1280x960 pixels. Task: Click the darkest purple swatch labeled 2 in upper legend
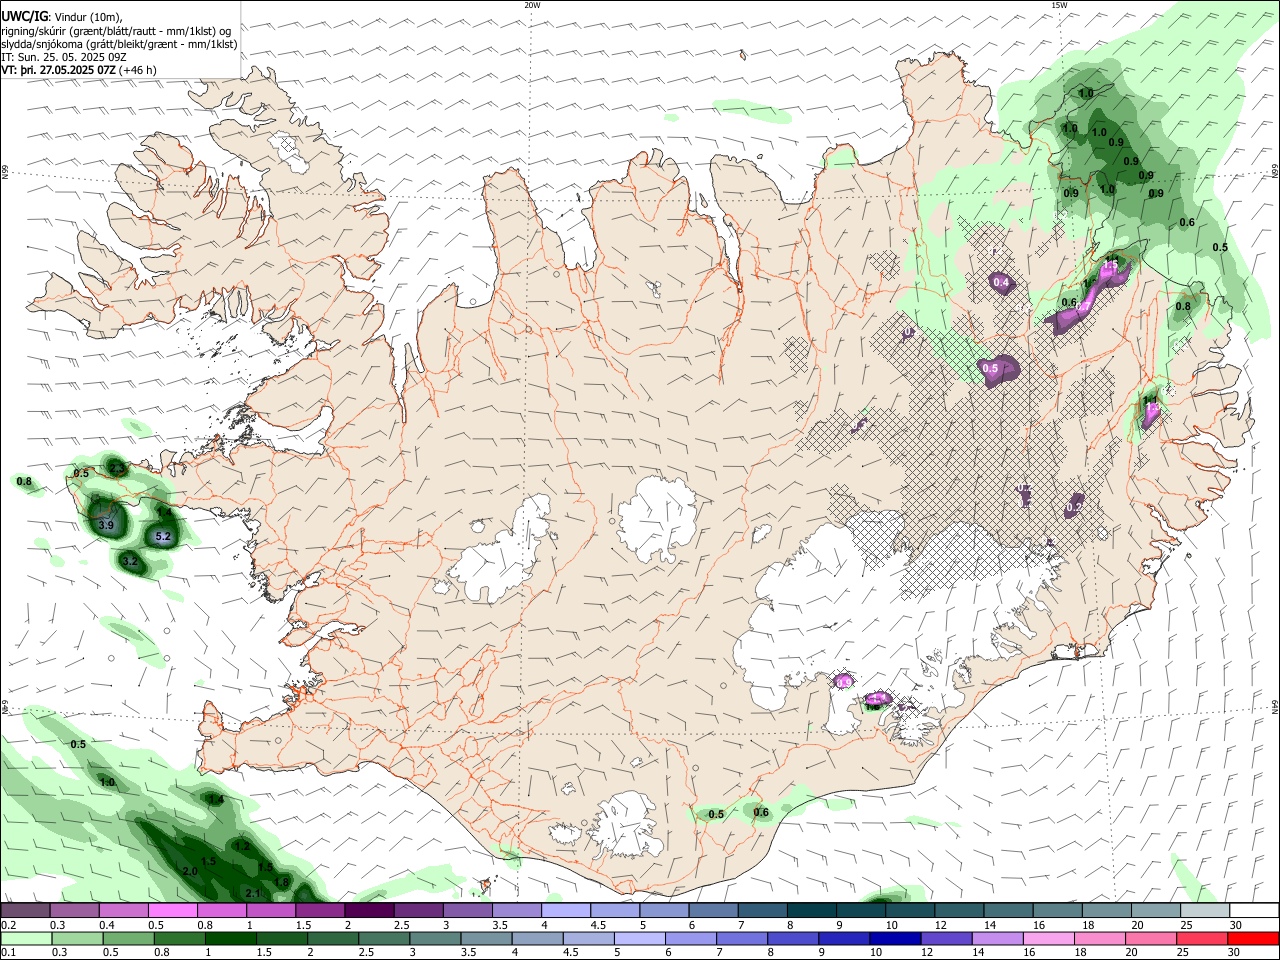pyautogui.click(x=369, y=911)
